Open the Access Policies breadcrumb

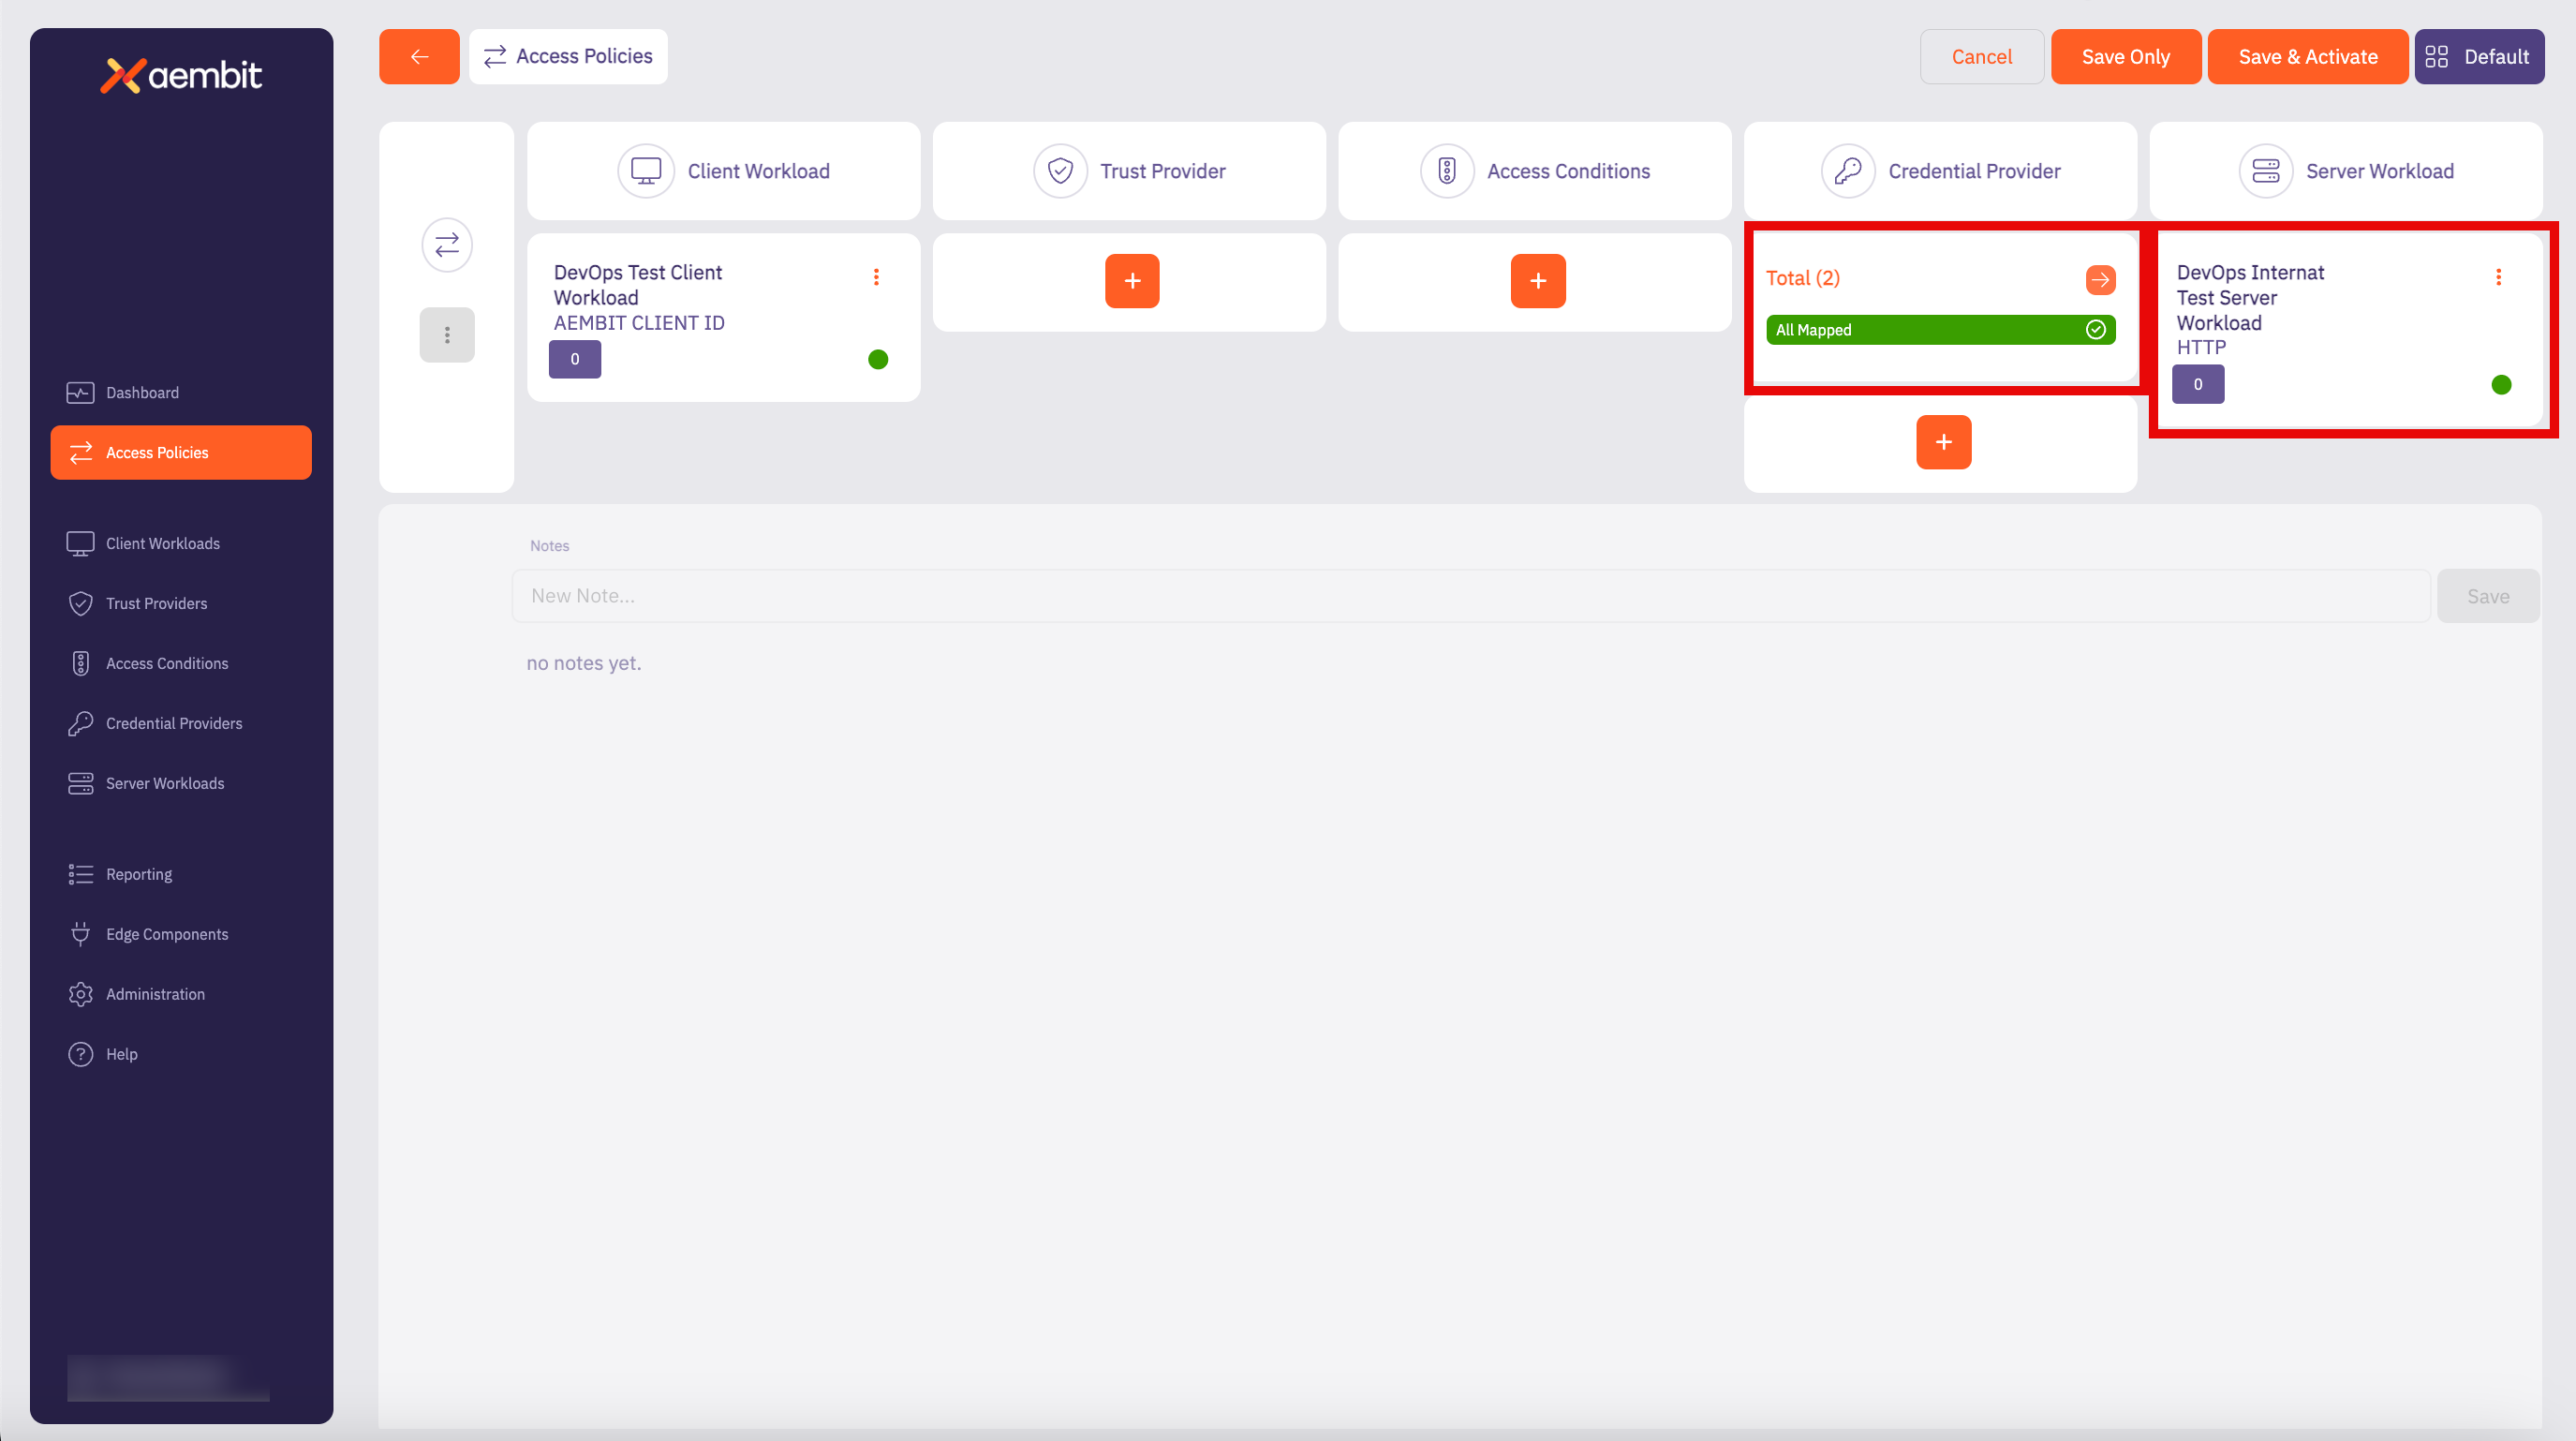(x=568, y=56)
